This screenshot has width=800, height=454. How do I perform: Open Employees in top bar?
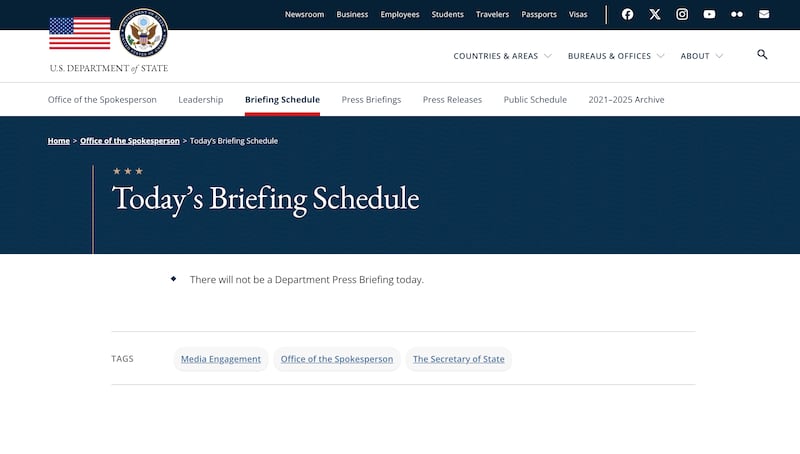click(399, 14)
